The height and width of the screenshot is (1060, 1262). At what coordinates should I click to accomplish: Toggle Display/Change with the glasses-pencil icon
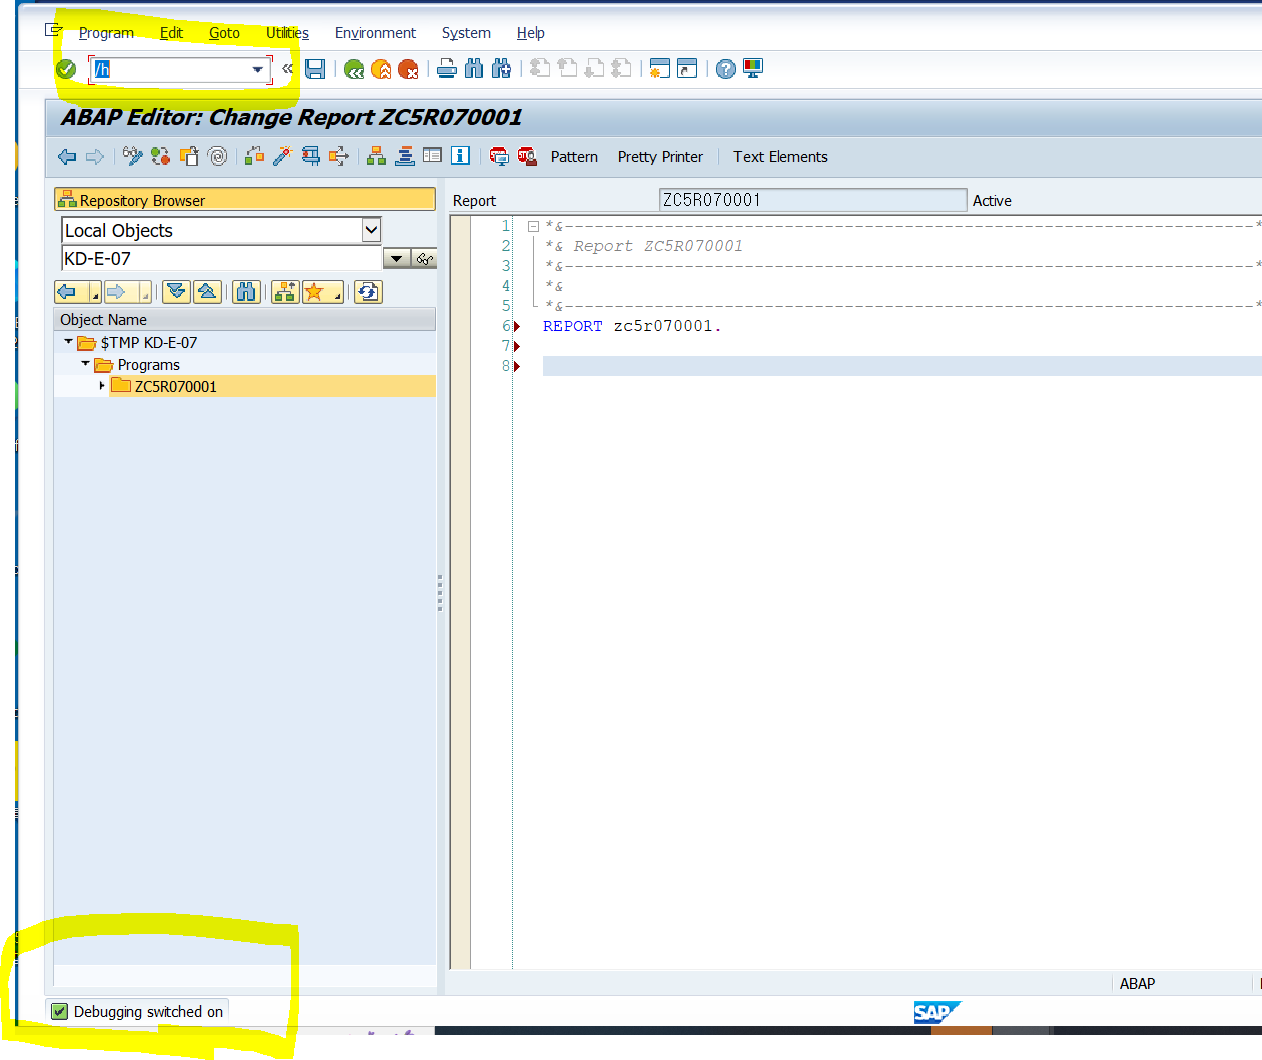click(133, 156)
